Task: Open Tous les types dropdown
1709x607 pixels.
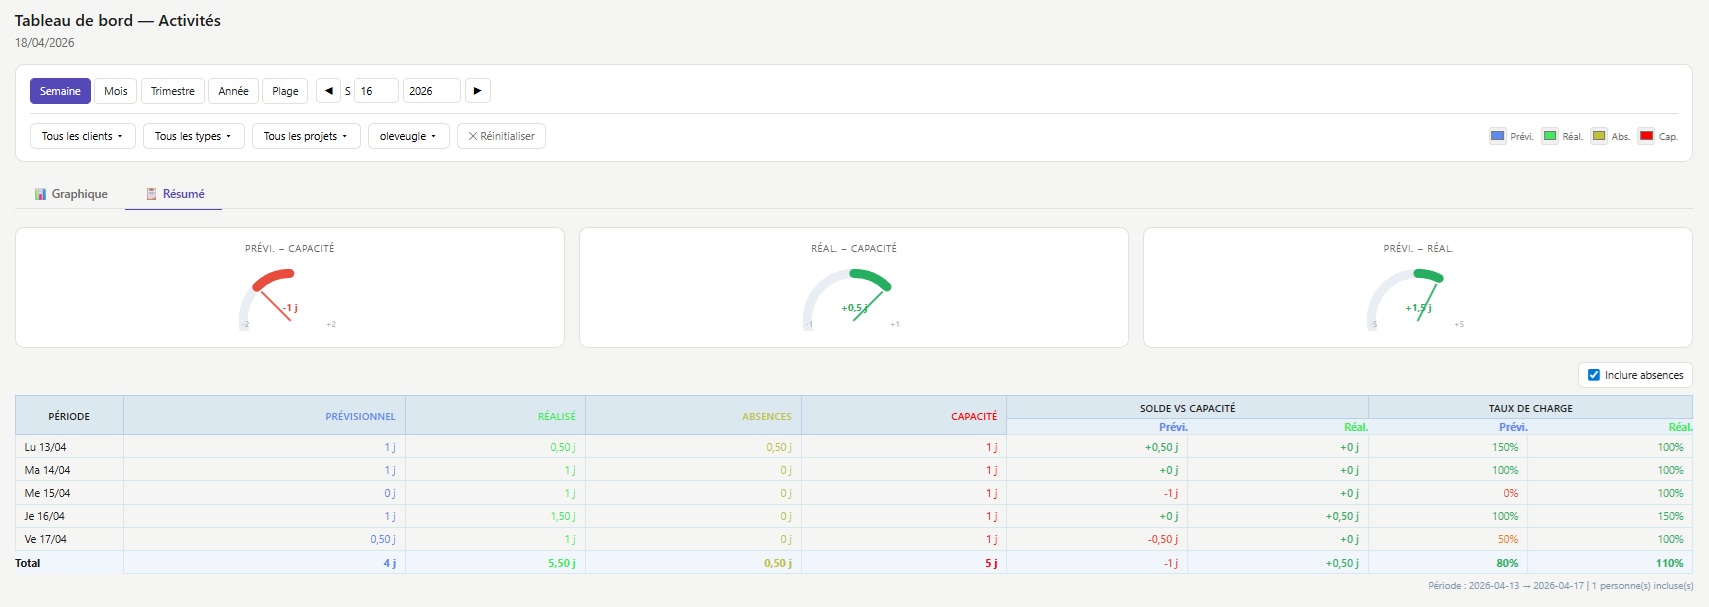Action: click(193, 136)
